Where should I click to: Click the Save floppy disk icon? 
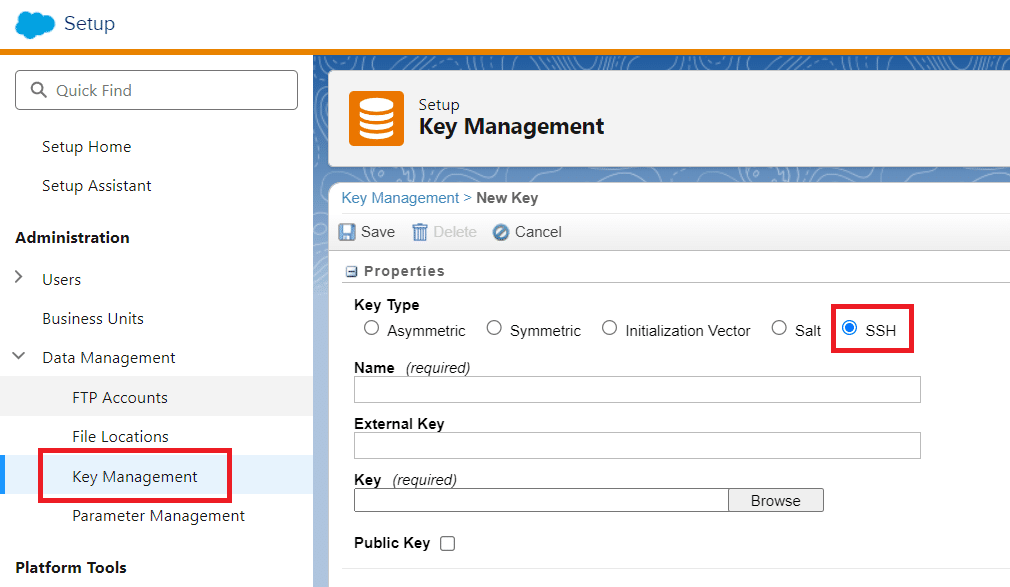pos(347,232)
